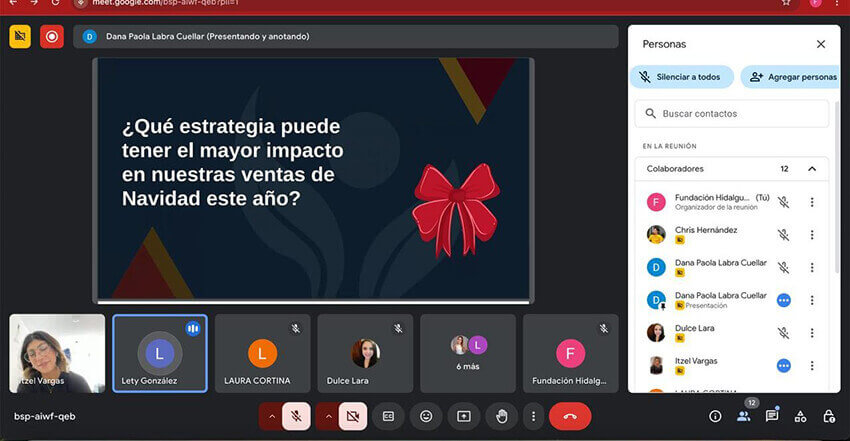This screenshot has height=441, width=850.
Task: Open the emoji reactions button
Action: (x=426, y=416)
